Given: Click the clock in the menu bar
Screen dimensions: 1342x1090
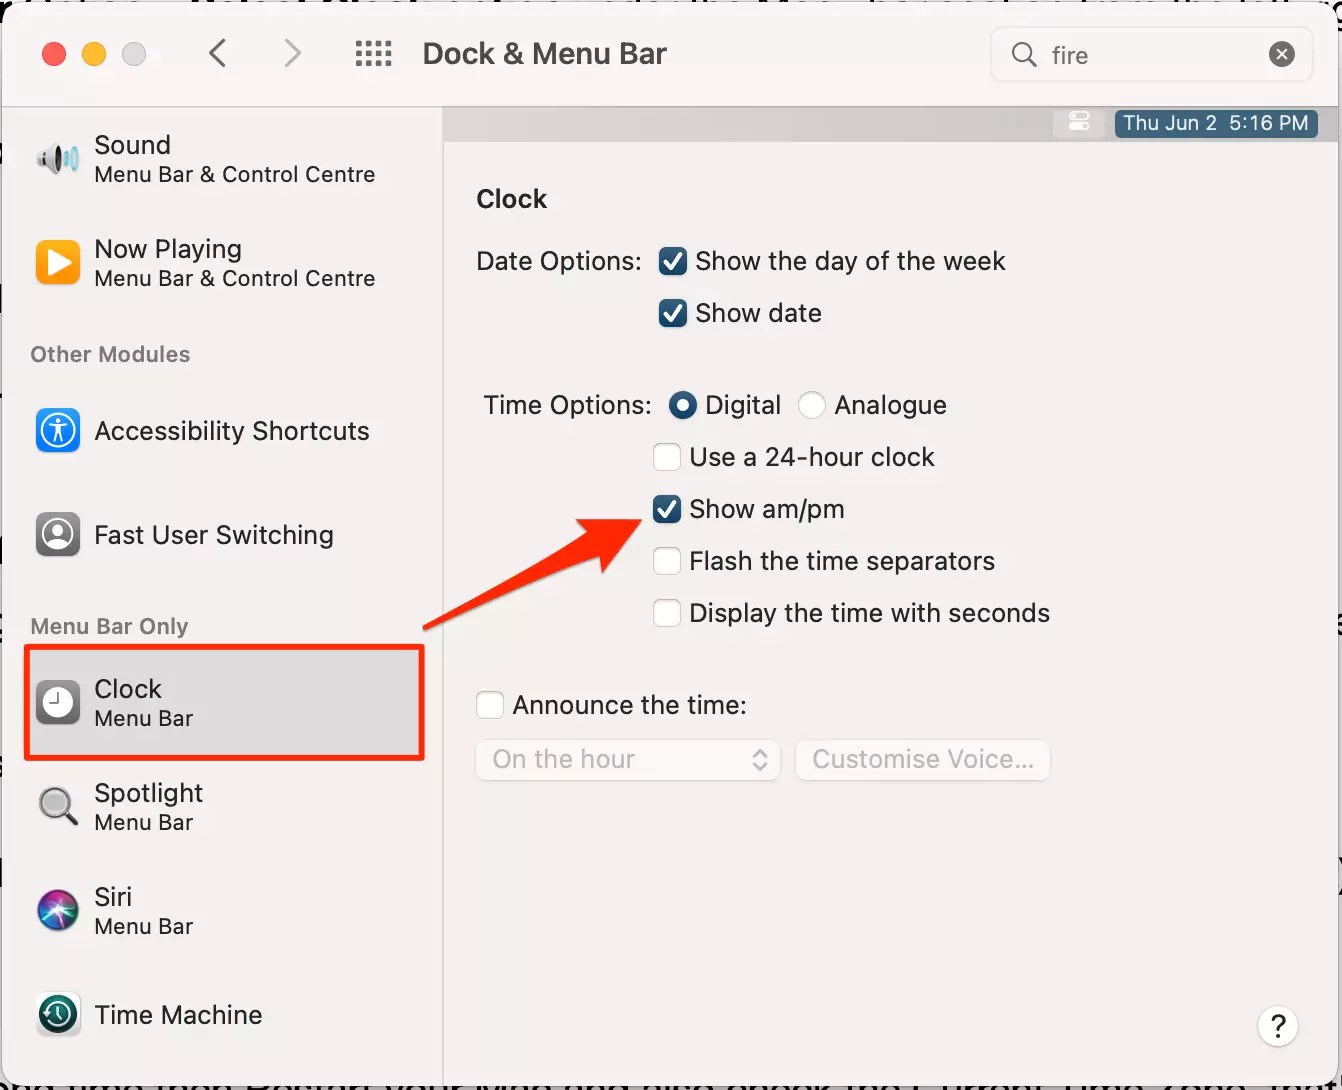Looking at the screenshot, I should (1215, 123).
